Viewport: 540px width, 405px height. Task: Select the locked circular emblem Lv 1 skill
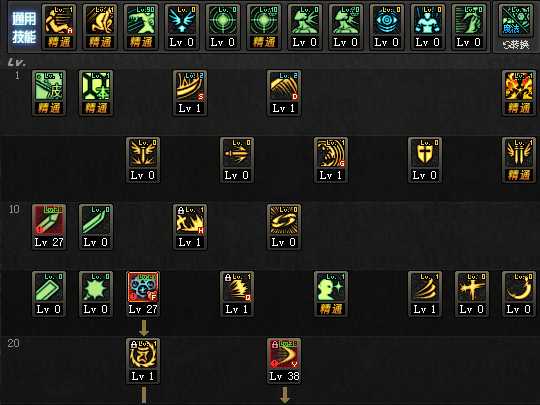pyautogui.click(x=143, y=361)
